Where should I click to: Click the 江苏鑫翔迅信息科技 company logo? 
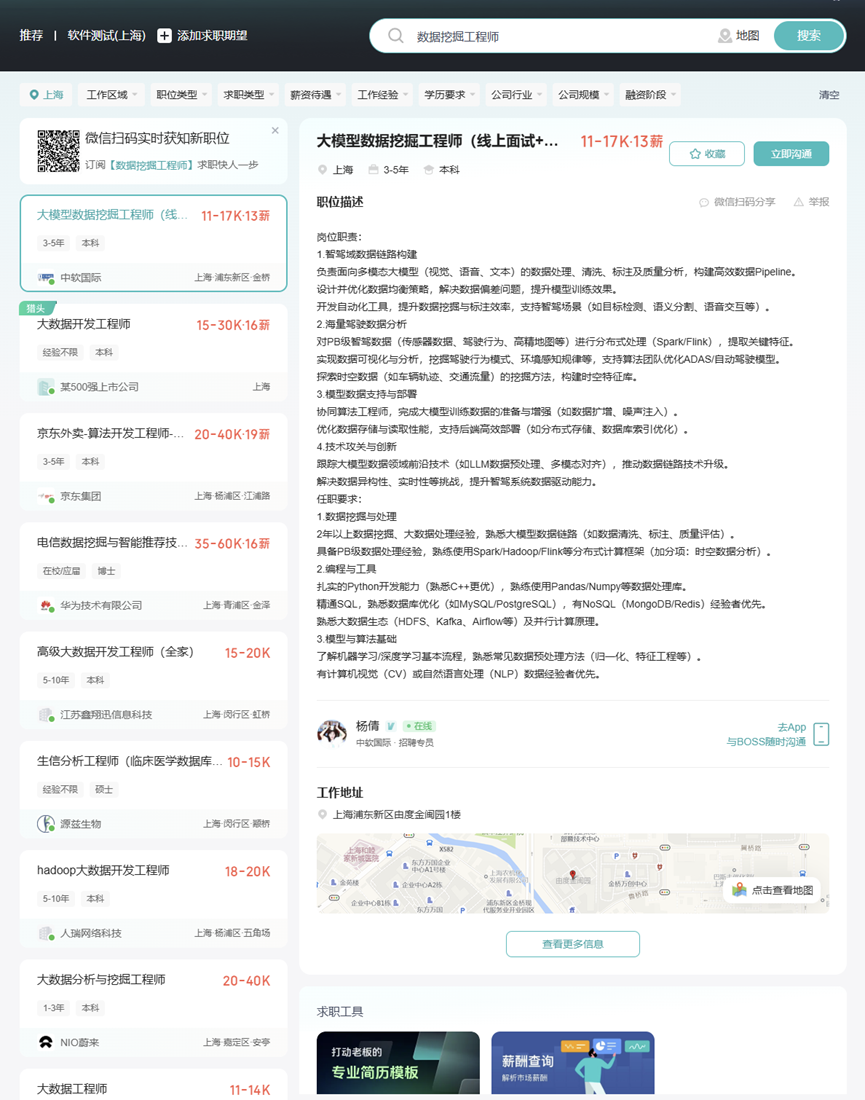point(46,715)
